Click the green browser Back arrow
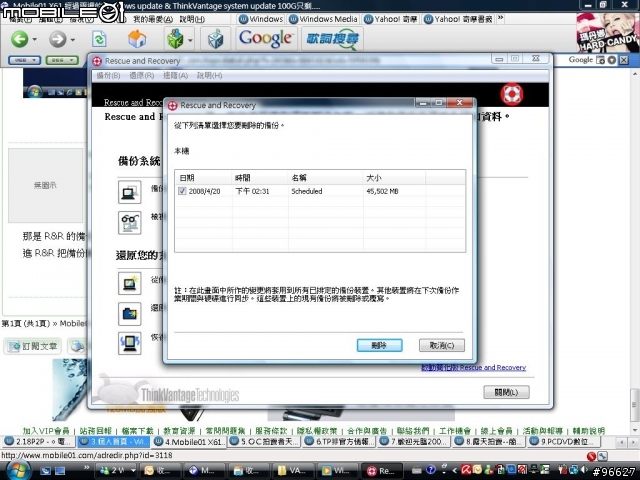The height and width of the screenshot is (480, 640). coord(19,40)
